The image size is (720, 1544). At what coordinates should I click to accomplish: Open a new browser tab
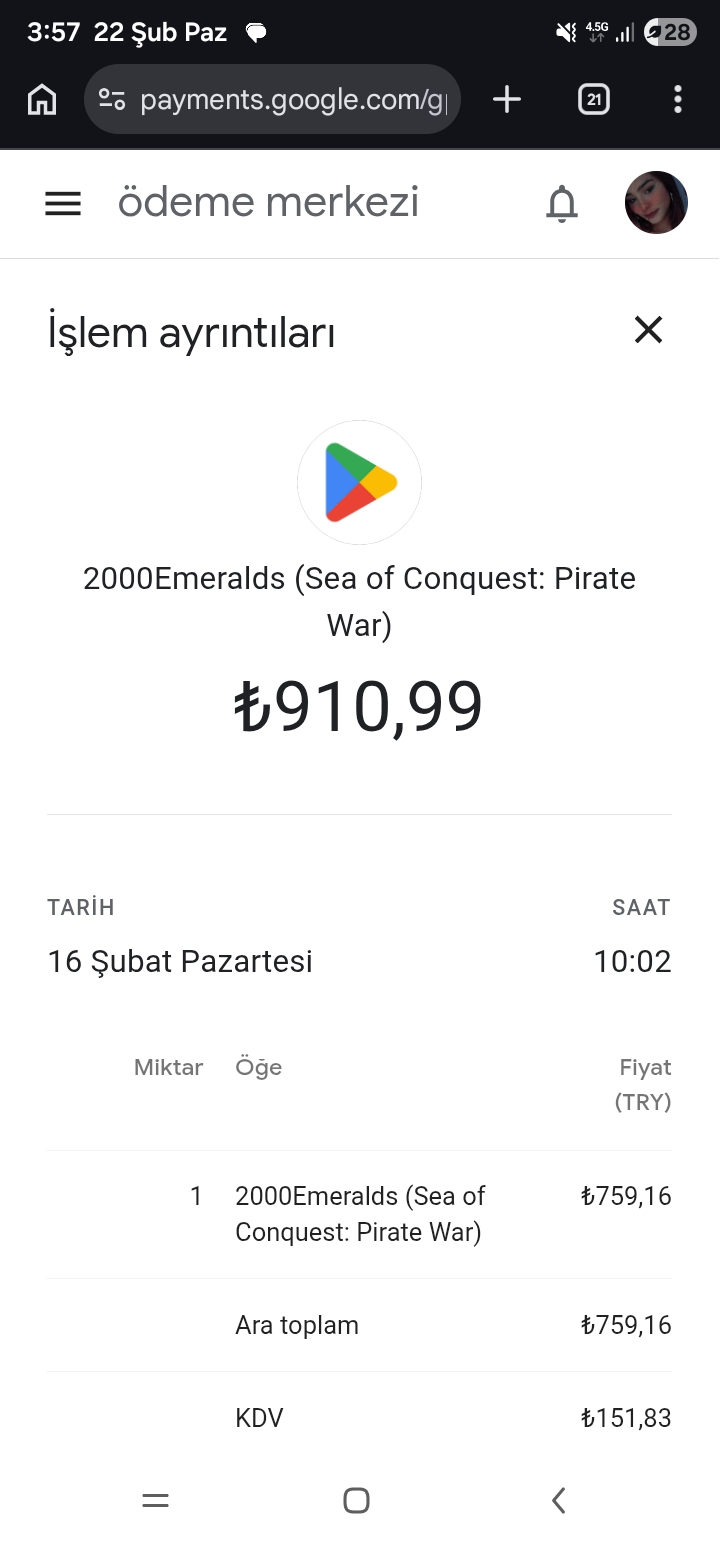507,99
